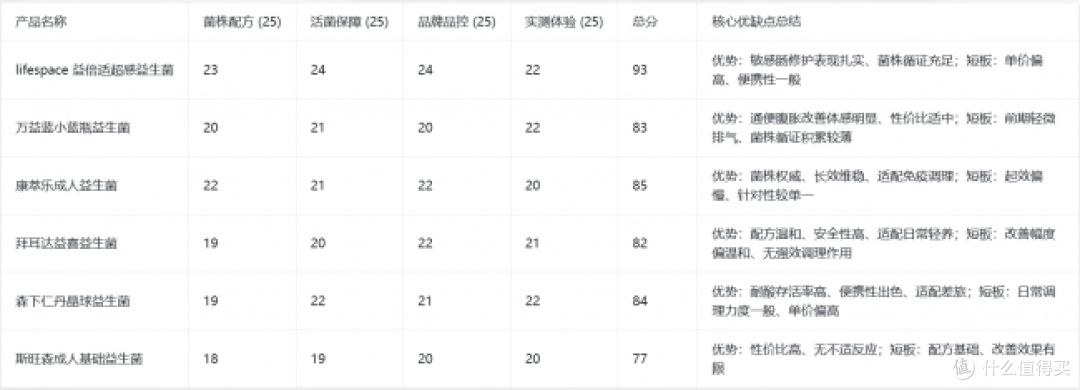
Task: Click the 实测体验 (25) column header
Action: click(x=564, y=21)
